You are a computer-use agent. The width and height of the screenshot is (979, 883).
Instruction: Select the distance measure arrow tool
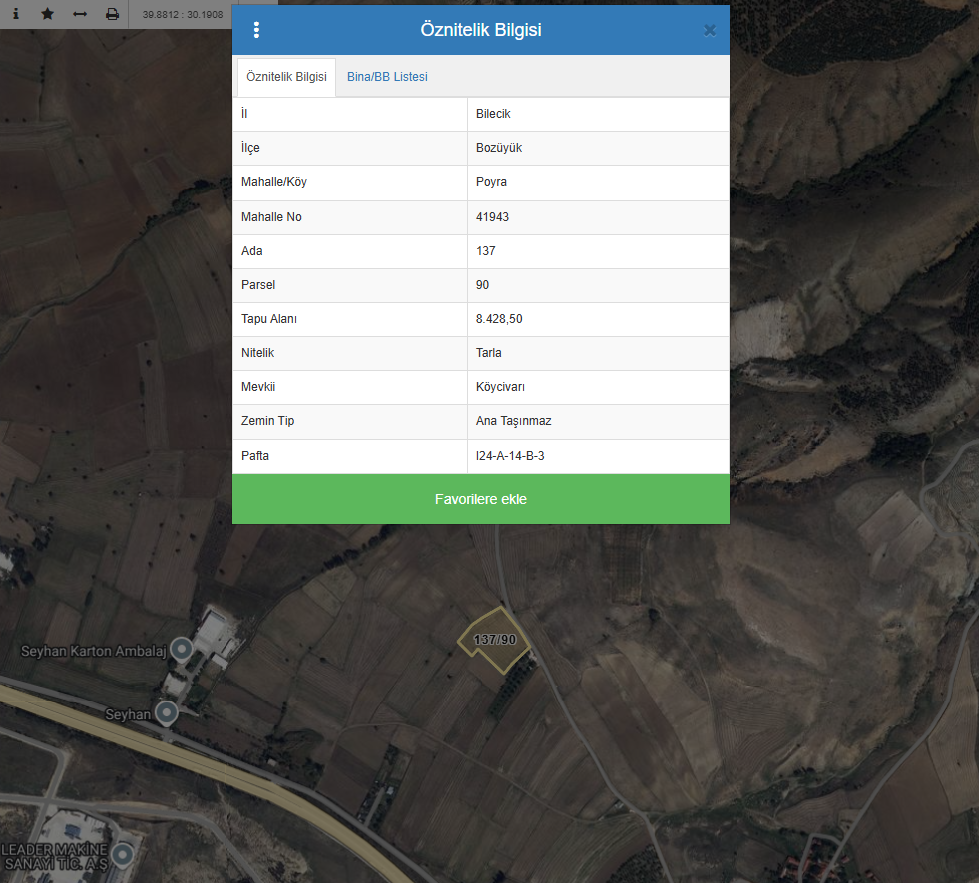[x=80, y=14]
